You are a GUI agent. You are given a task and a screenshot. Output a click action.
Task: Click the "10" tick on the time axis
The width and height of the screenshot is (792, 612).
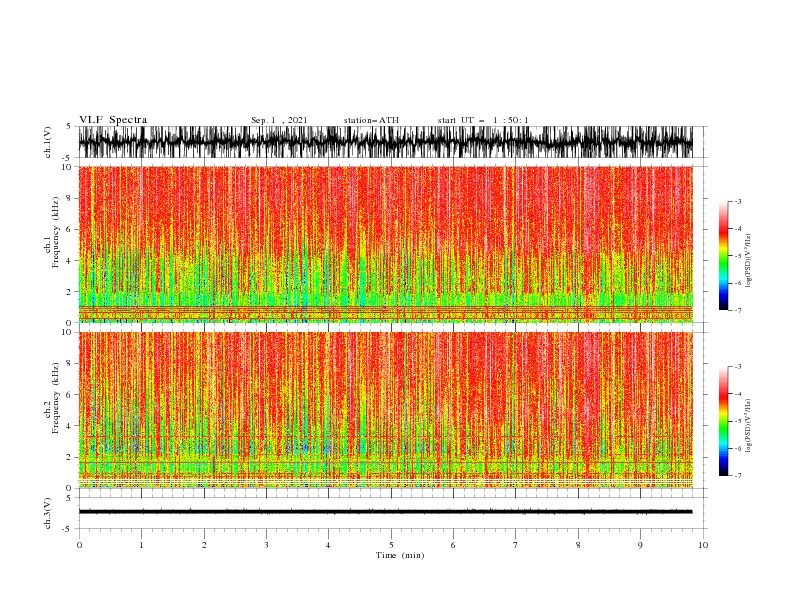click(x=703, y=545)
